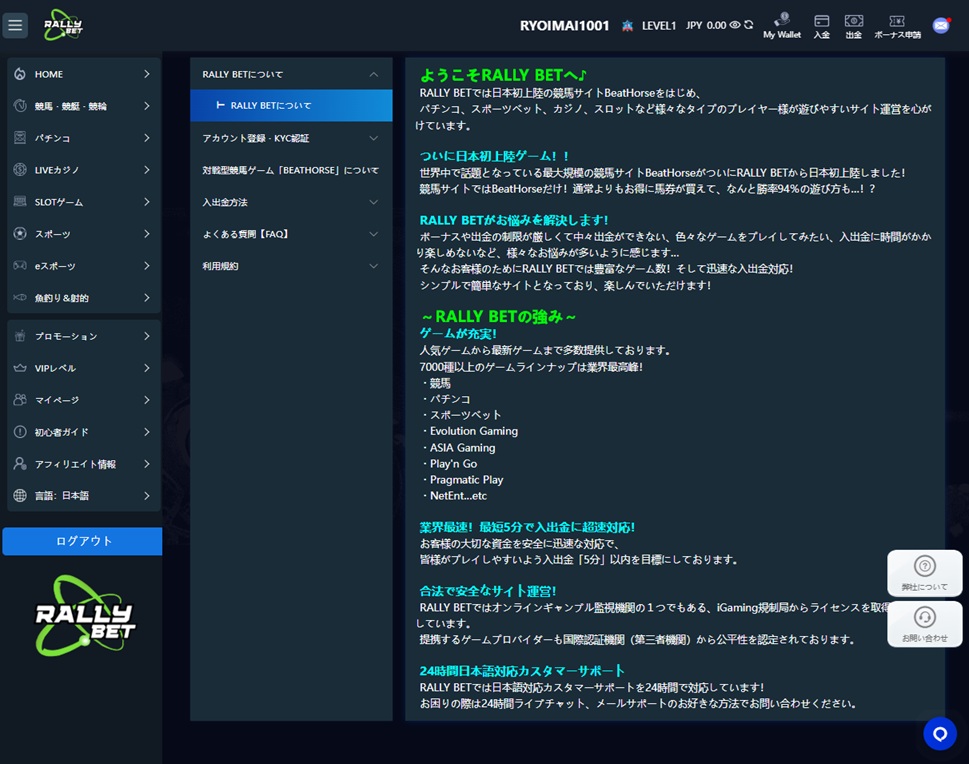Go to 魚釣り&射的 menu item
969x764 pixels.
(84, 297)
